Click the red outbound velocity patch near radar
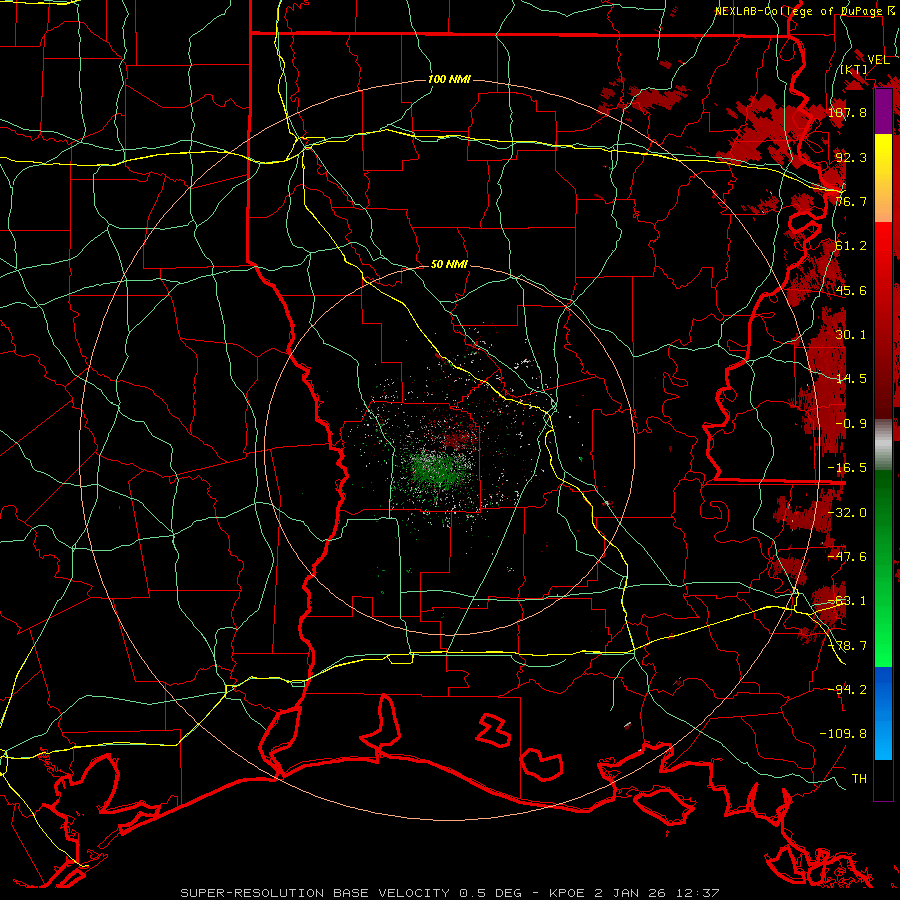The image size is (900, 900). point(459,439)
